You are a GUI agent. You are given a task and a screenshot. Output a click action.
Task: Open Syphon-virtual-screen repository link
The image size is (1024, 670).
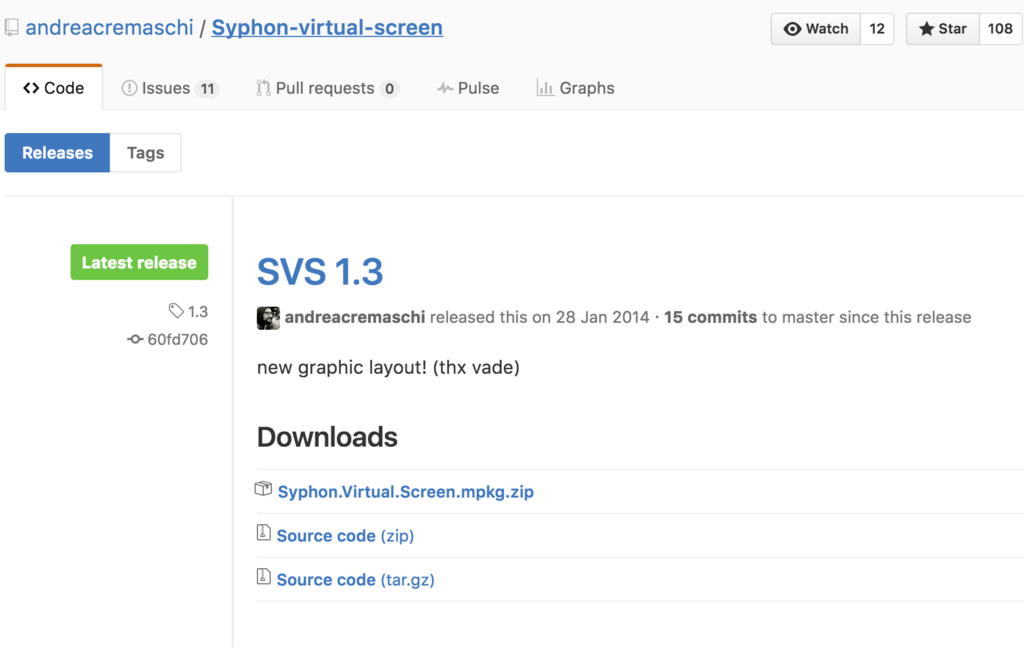(x=327, y=27)
